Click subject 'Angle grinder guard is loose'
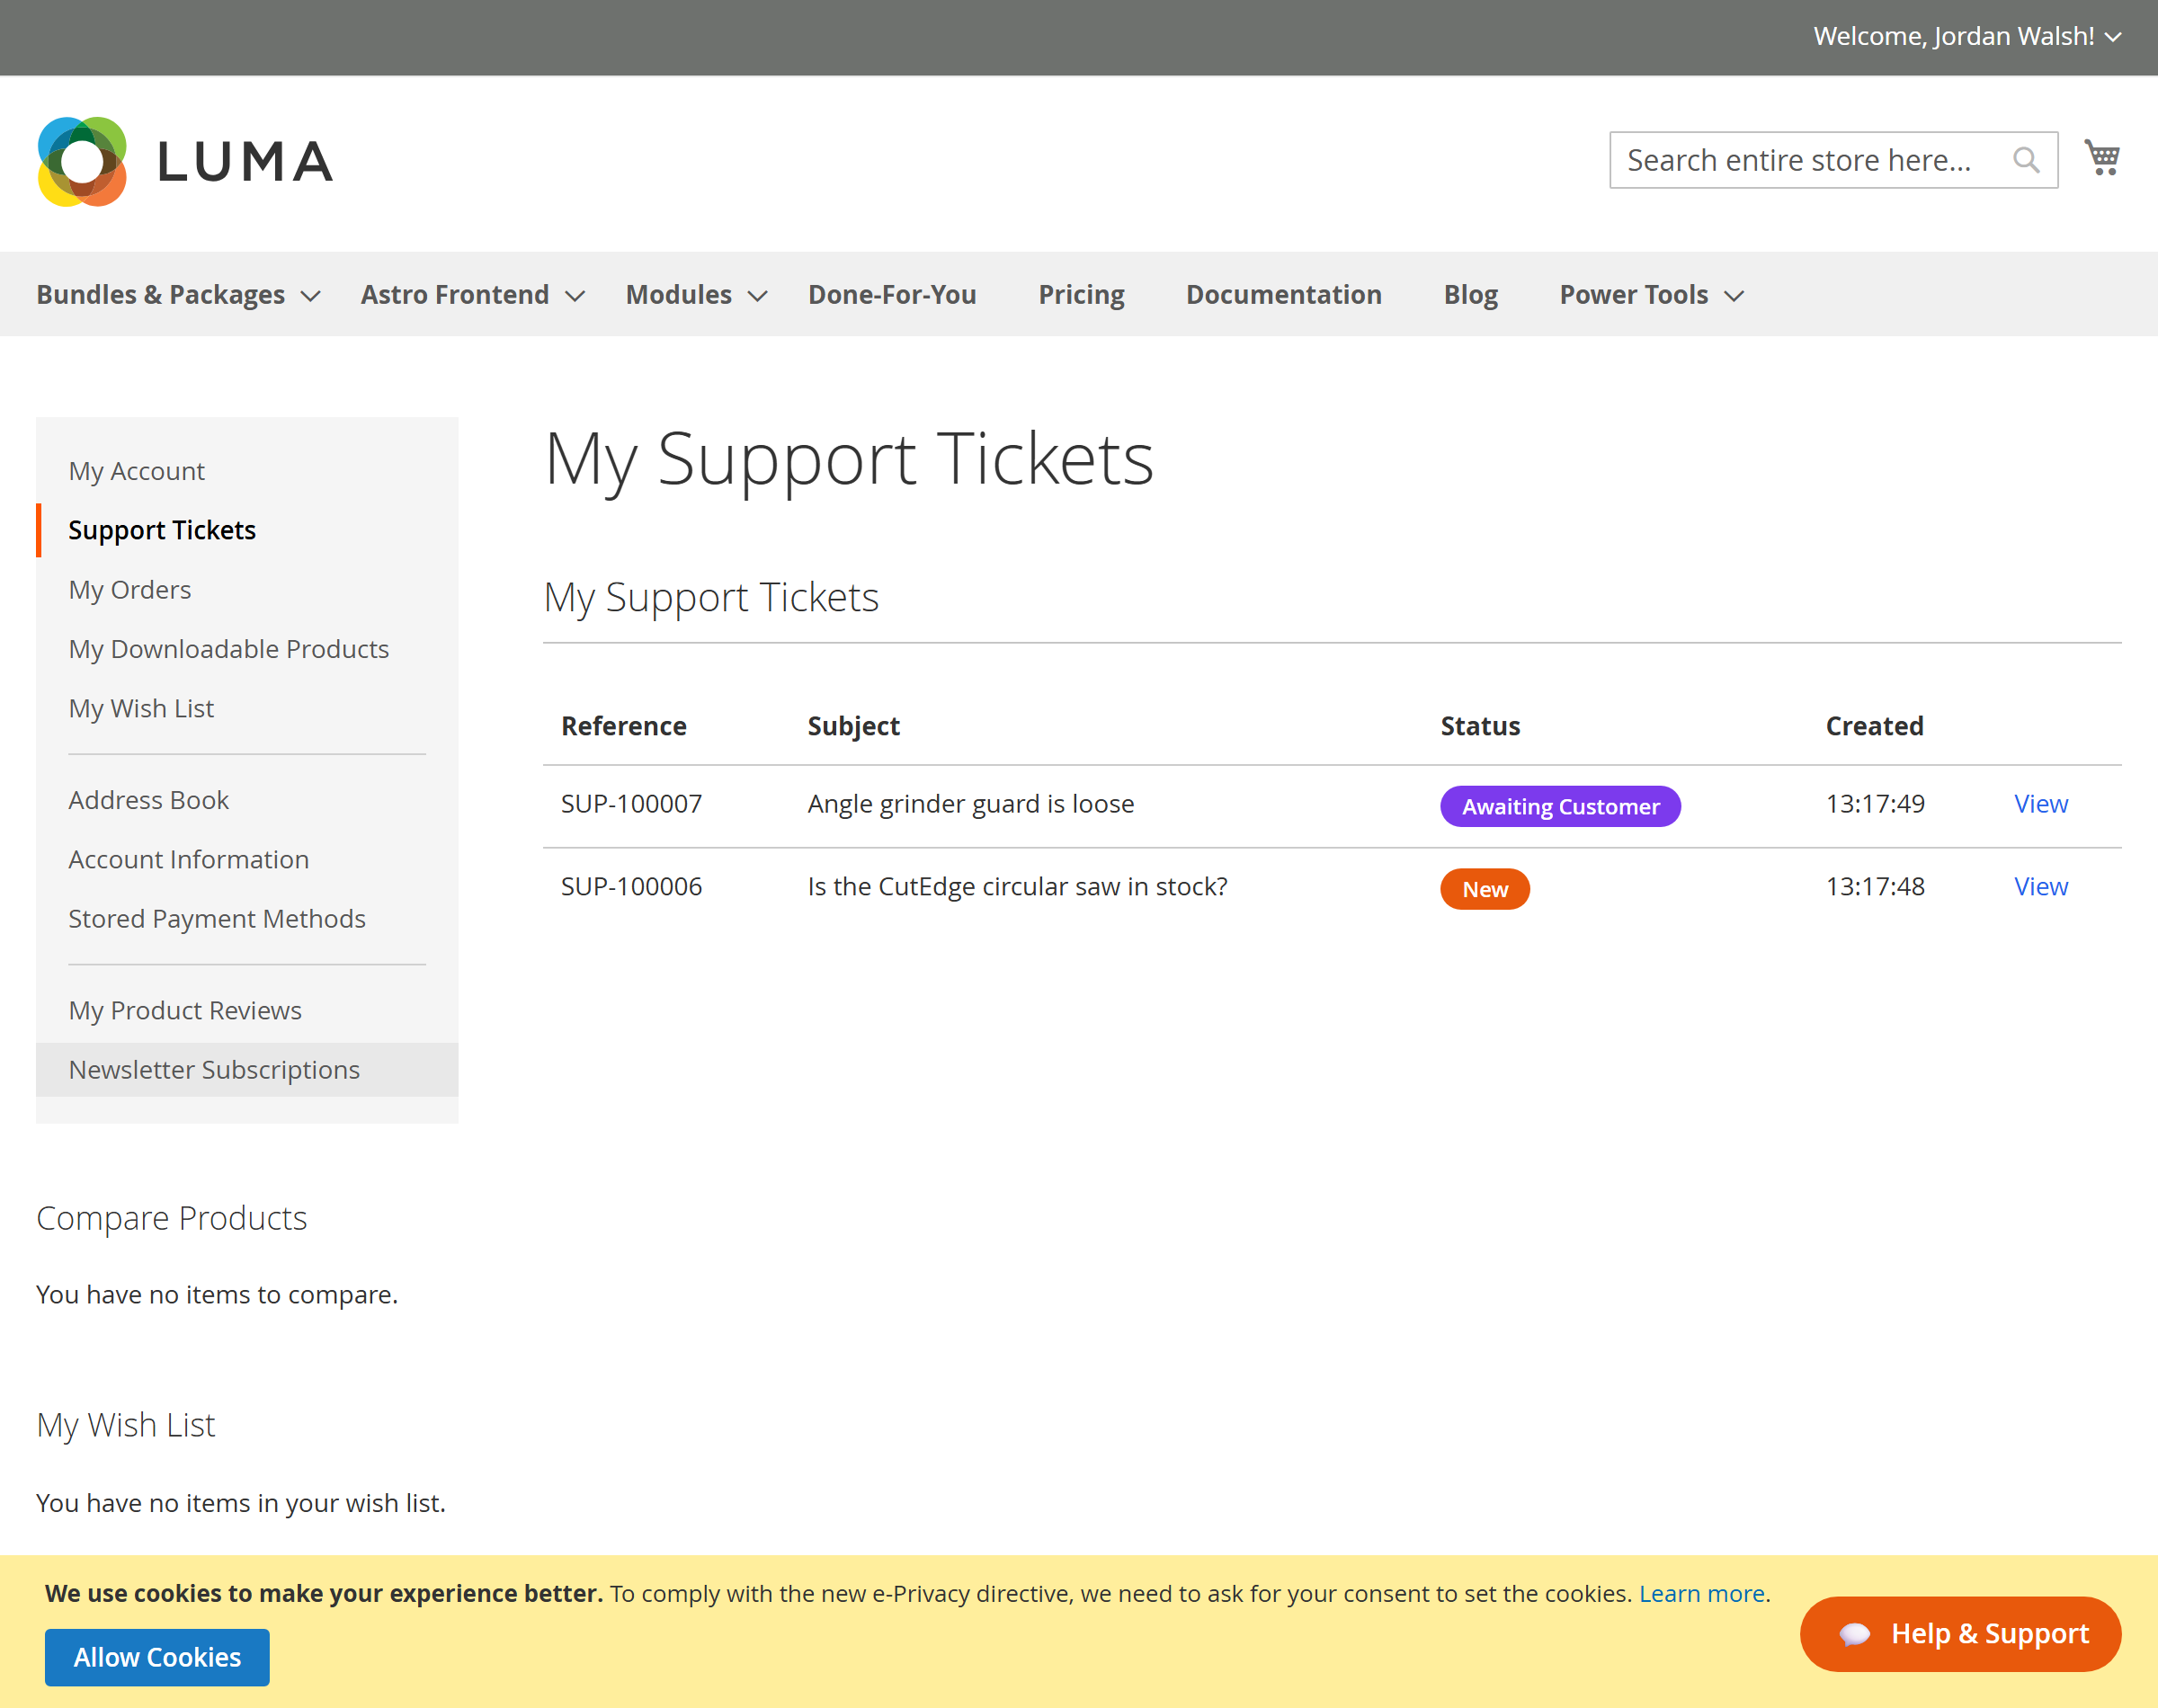The width and height of the screenshot is (2158, 1708). [x=971, y=804]
